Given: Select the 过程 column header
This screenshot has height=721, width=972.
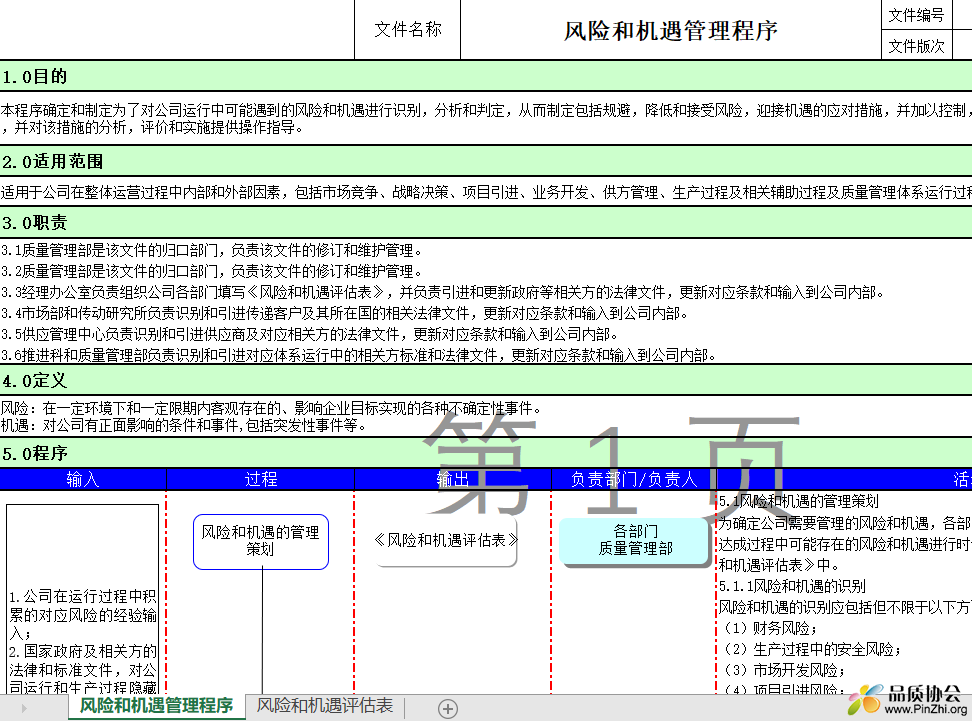Looking at the screenshot, I should pyautogui.click(x=260, y=479).
